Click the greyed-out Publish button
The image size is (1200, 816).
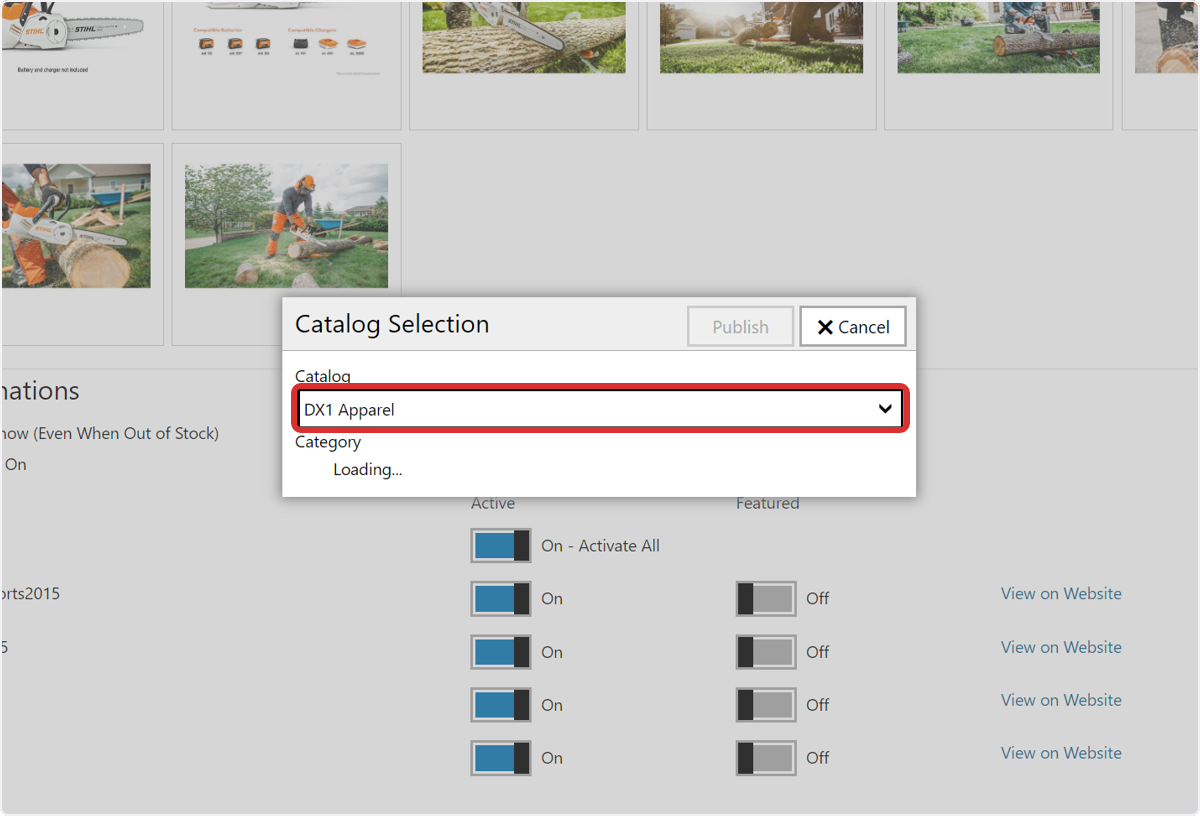[x=741, y=327]
